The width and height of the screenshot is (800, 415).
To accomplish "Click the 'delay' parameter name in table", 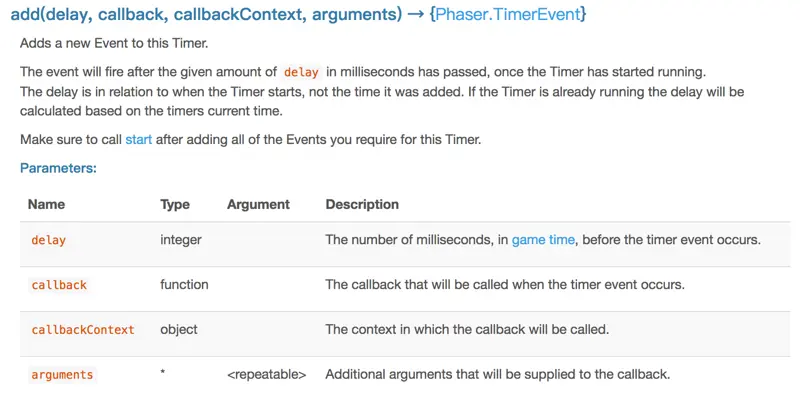I will tap(48, 240).
